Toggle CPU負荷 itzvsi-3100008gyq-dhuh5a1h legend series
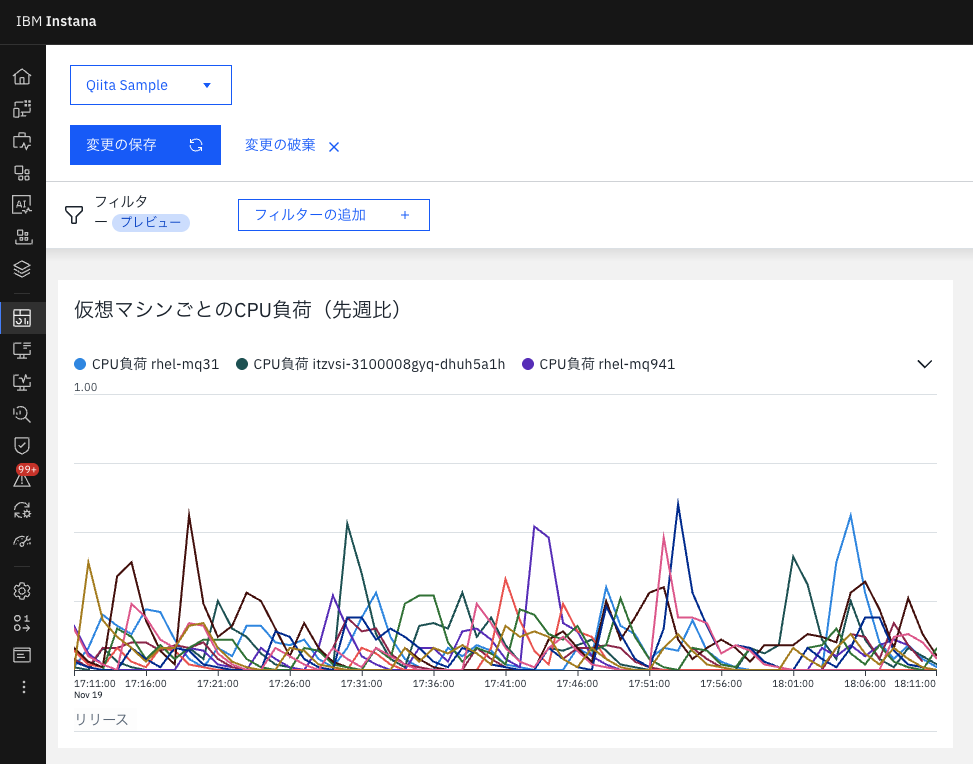Image resolution: width=973 pixels, height=764 pixels. click(370, 364)
